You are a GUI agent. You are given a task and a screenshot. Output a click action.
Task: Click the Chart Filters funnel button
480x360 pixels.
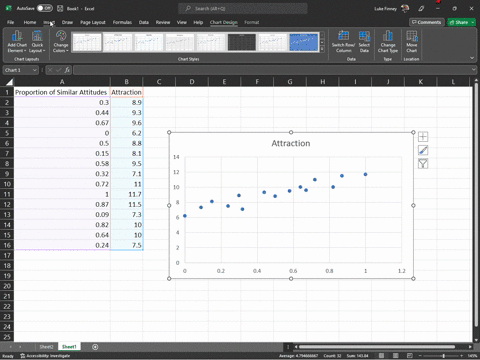tap(423, 164)
